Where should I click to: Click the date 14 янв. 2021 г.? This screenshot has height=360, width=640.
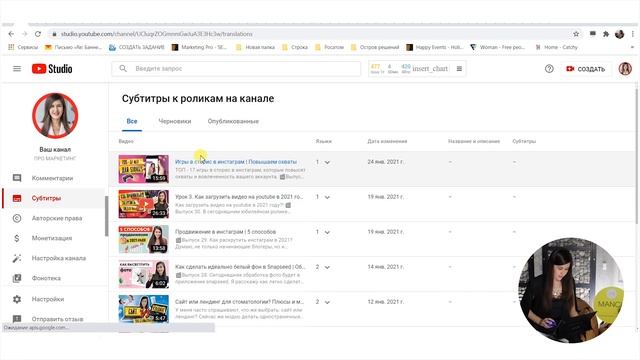tap(385, 267)
